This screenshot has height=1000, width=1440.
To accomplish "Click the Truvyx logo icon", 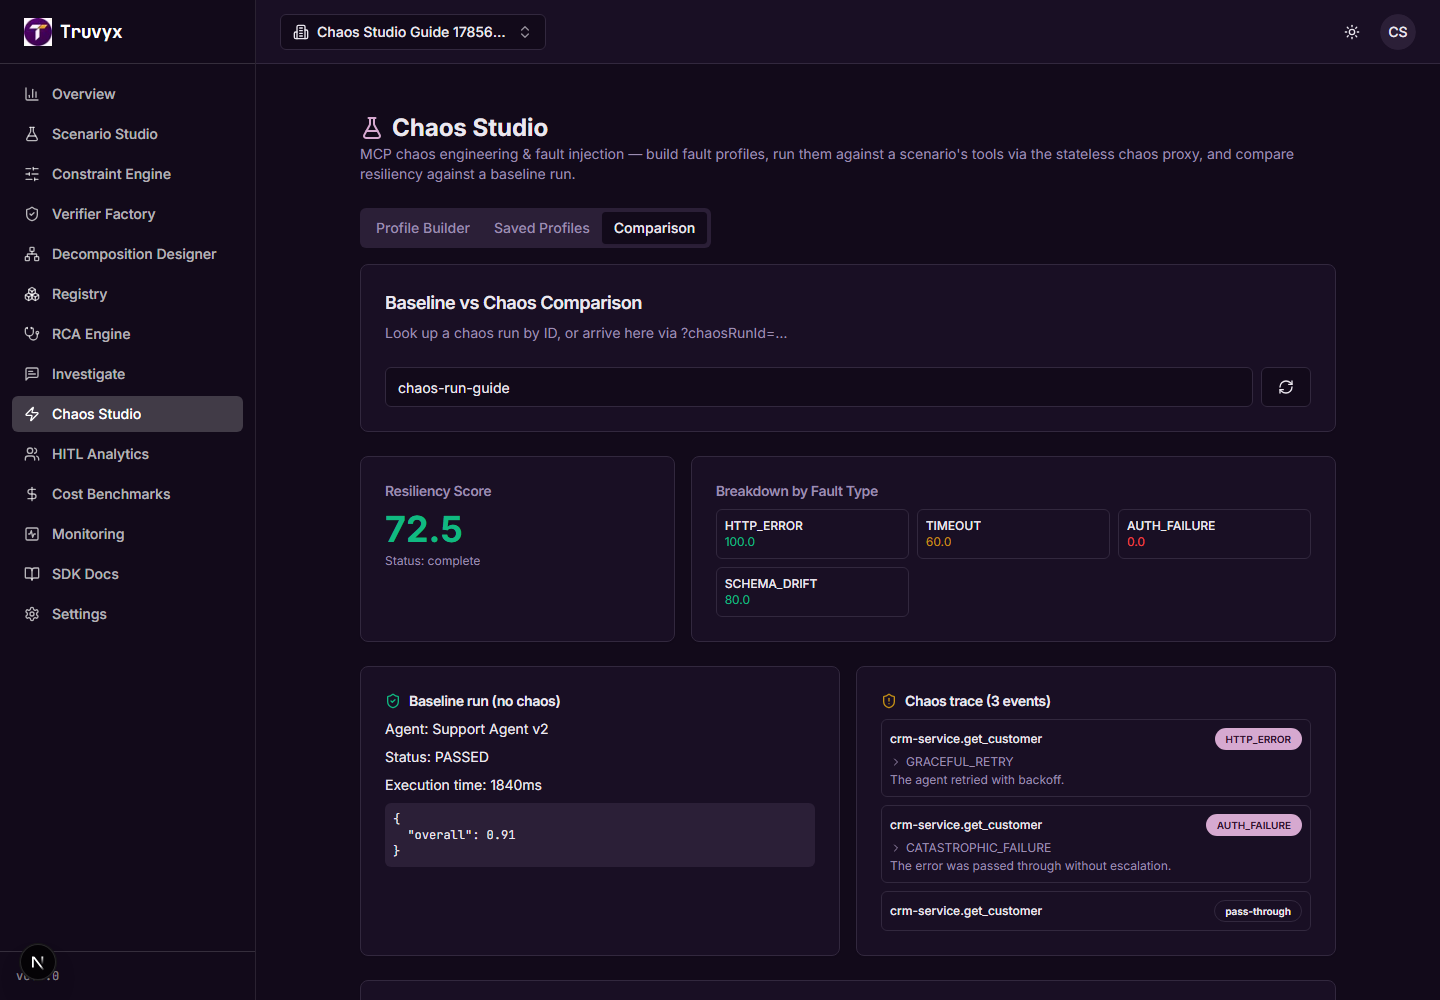I will (38, 32).
